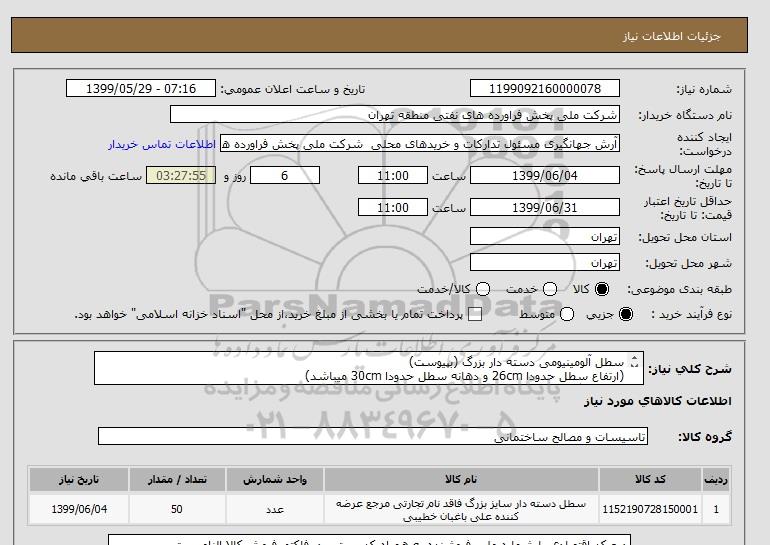Image resolution: width=770 pixels, height=545 pixels.
Task: Click the request creator field
Action: 420,144
